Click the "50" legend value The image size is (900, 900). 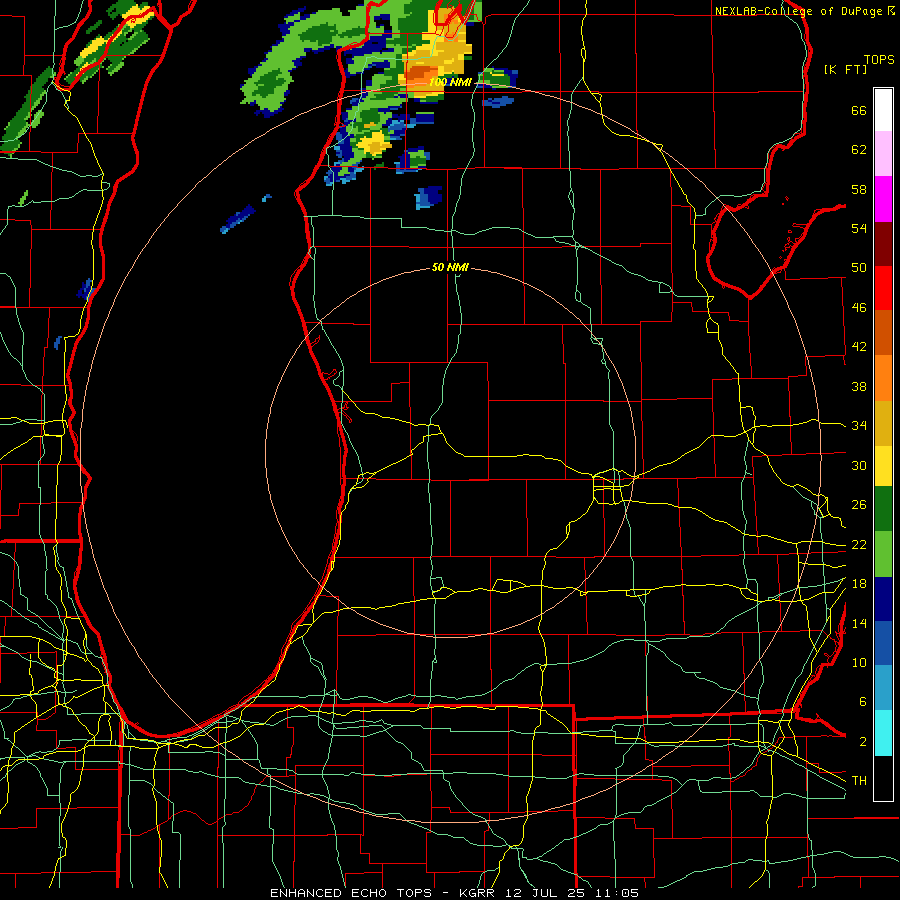[859, 268]
